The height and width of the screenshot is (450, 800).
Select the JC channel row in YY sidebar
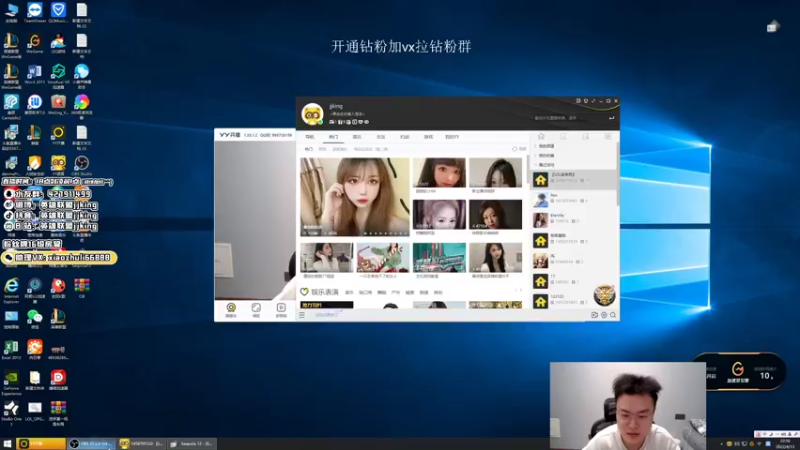click(573, 260)
